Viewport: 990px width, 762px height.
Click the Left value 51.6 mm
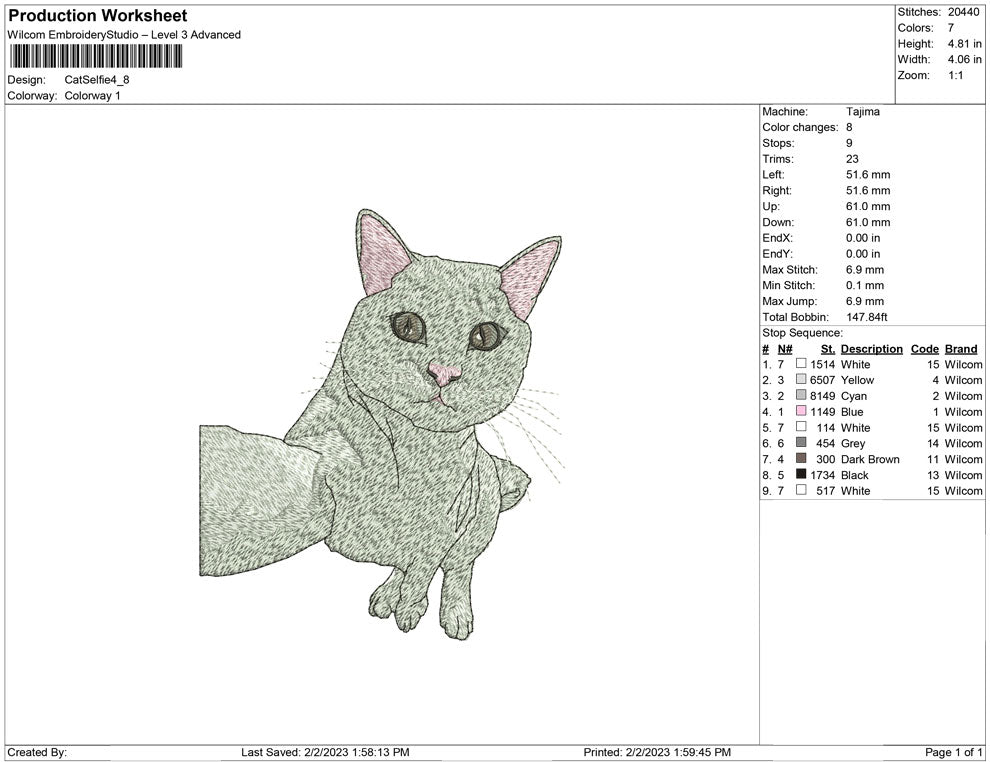coord(868,175)
